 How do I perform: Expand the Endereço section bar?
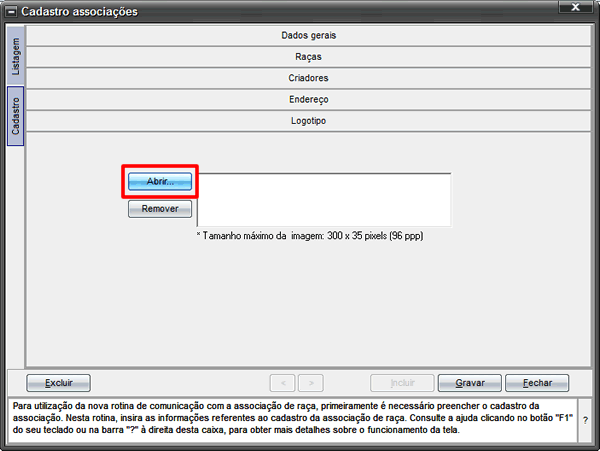pyautogui.click(x=308, y=100)
